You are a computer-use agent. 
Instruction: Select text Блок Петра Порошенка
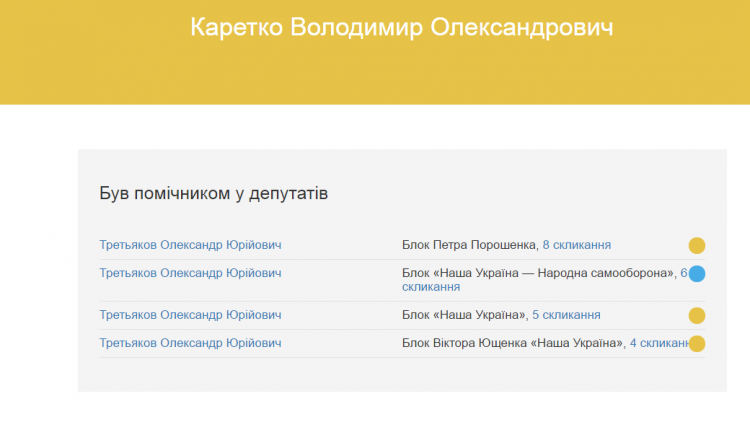pyautogui.click(x=469, y=245)
